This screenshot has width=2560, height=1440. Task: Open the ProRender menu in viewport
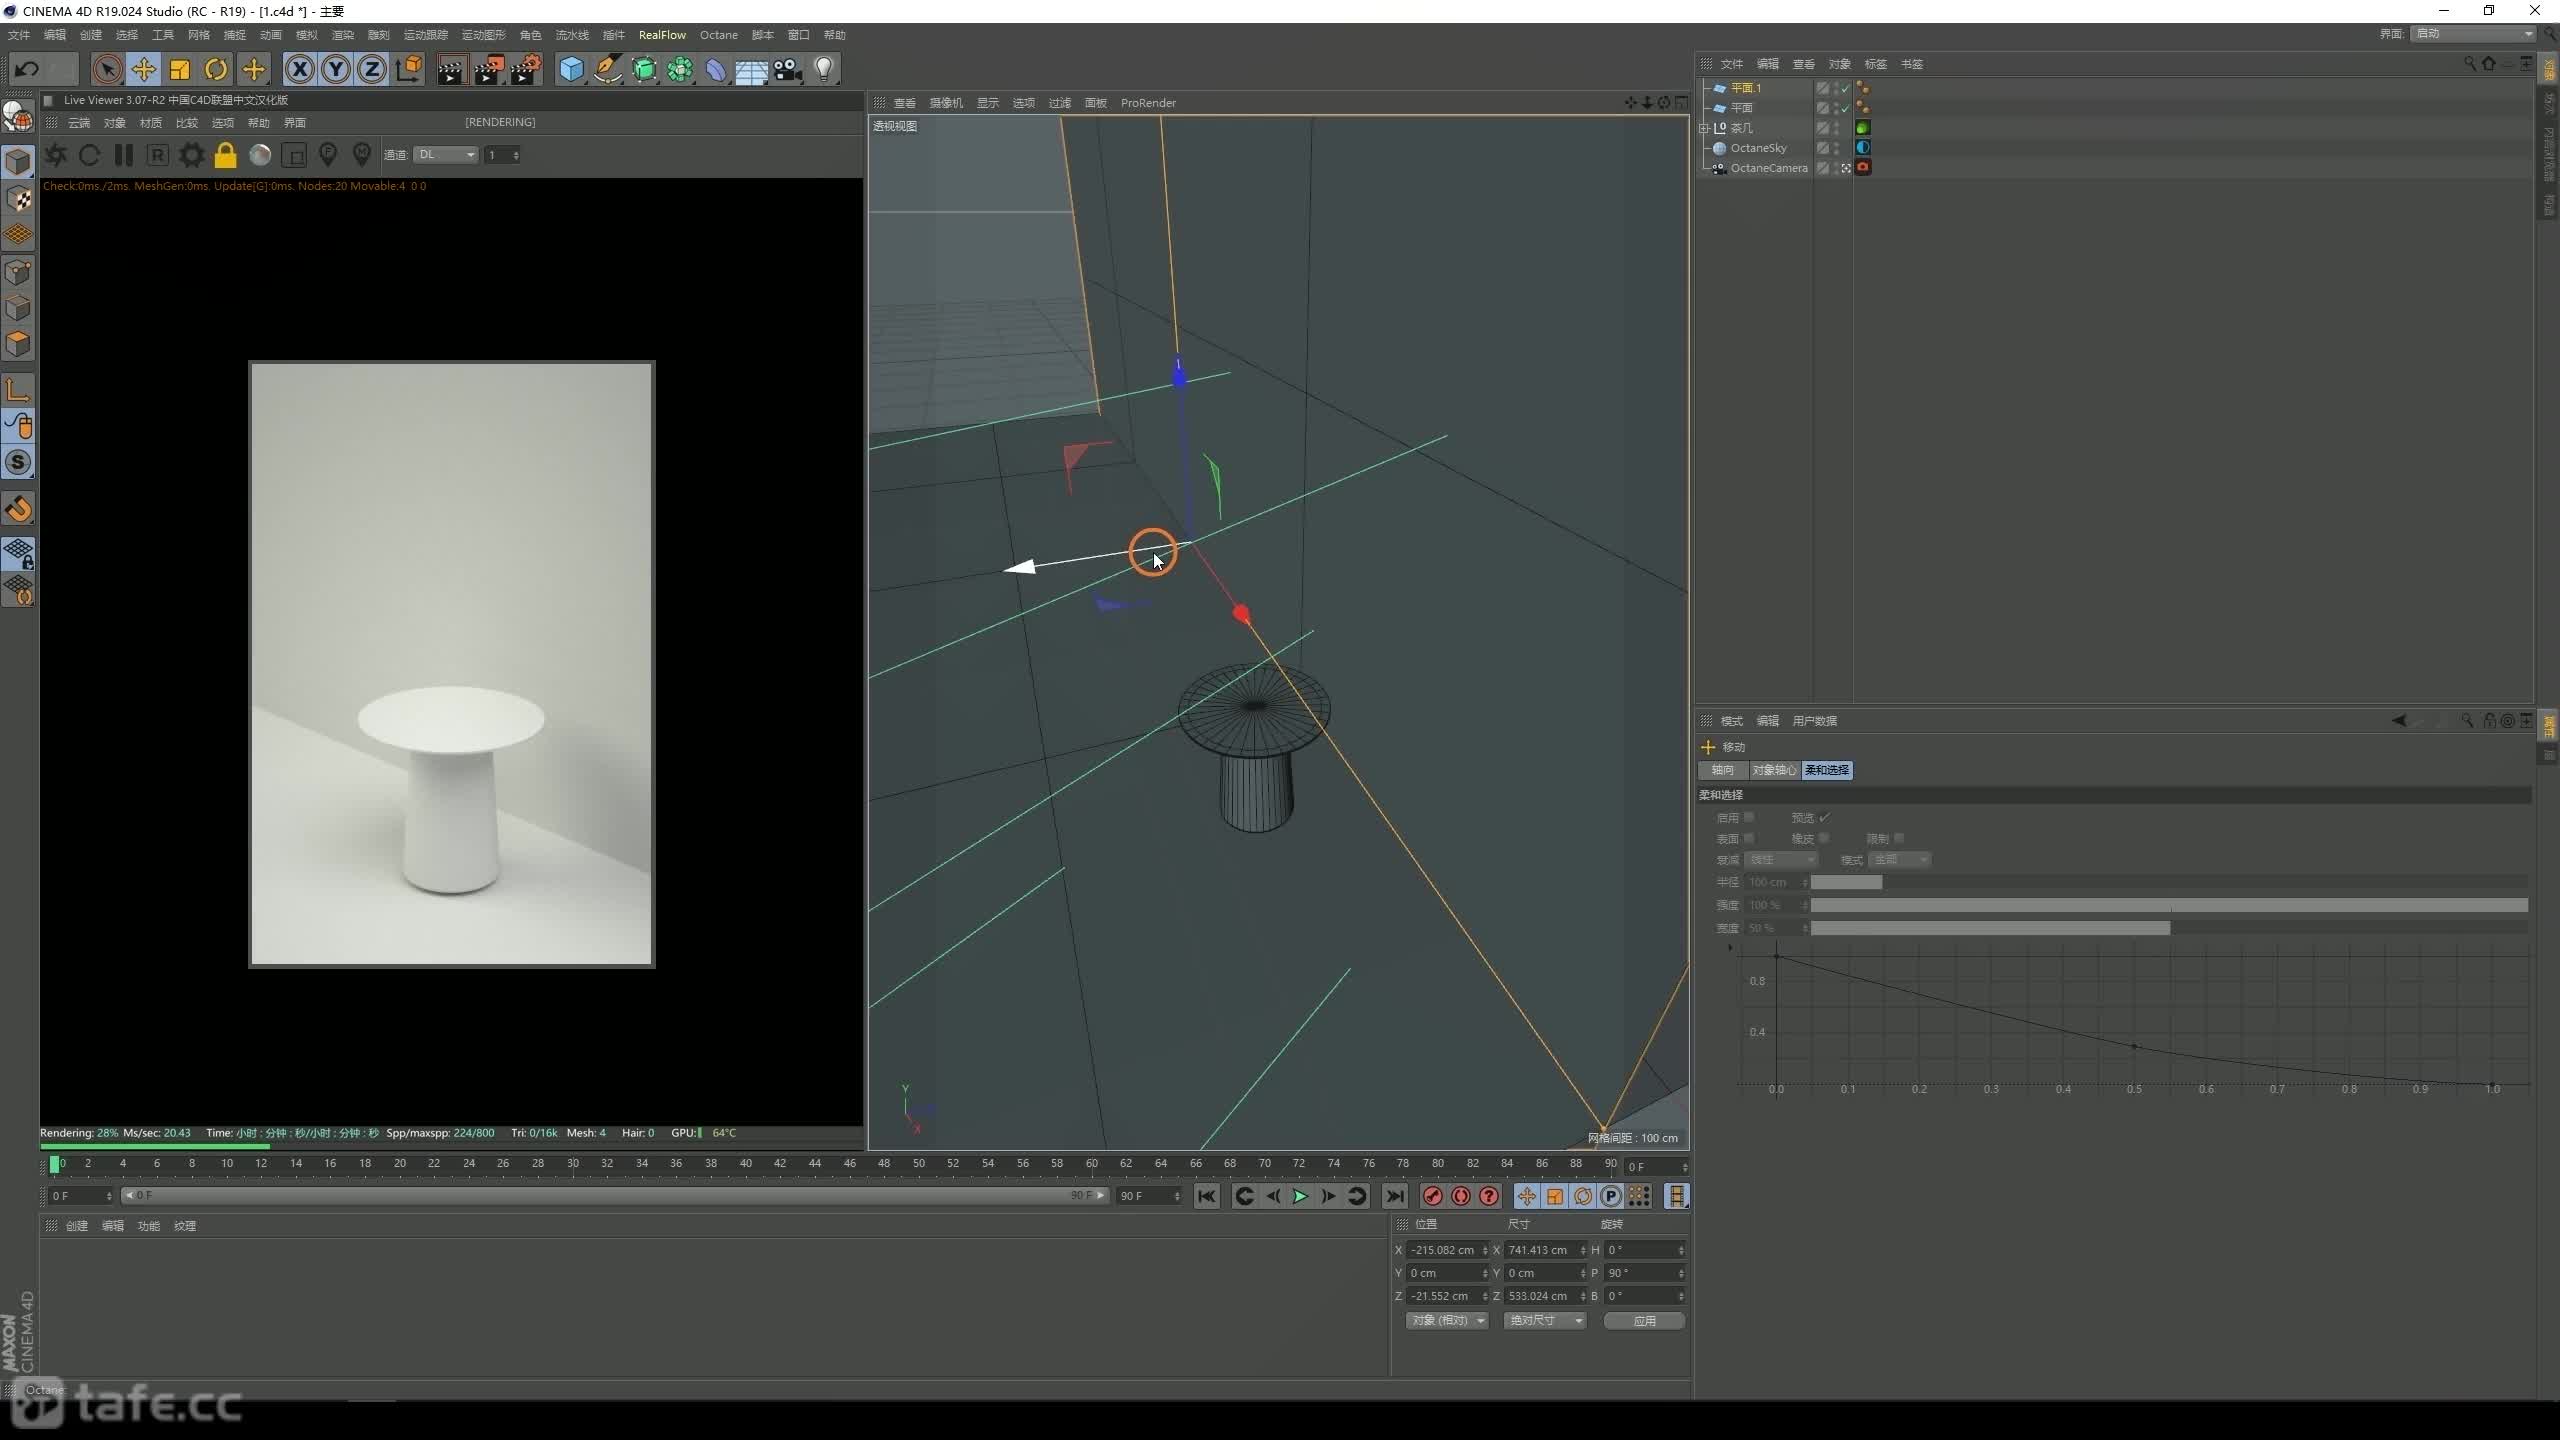point(1148,103)
